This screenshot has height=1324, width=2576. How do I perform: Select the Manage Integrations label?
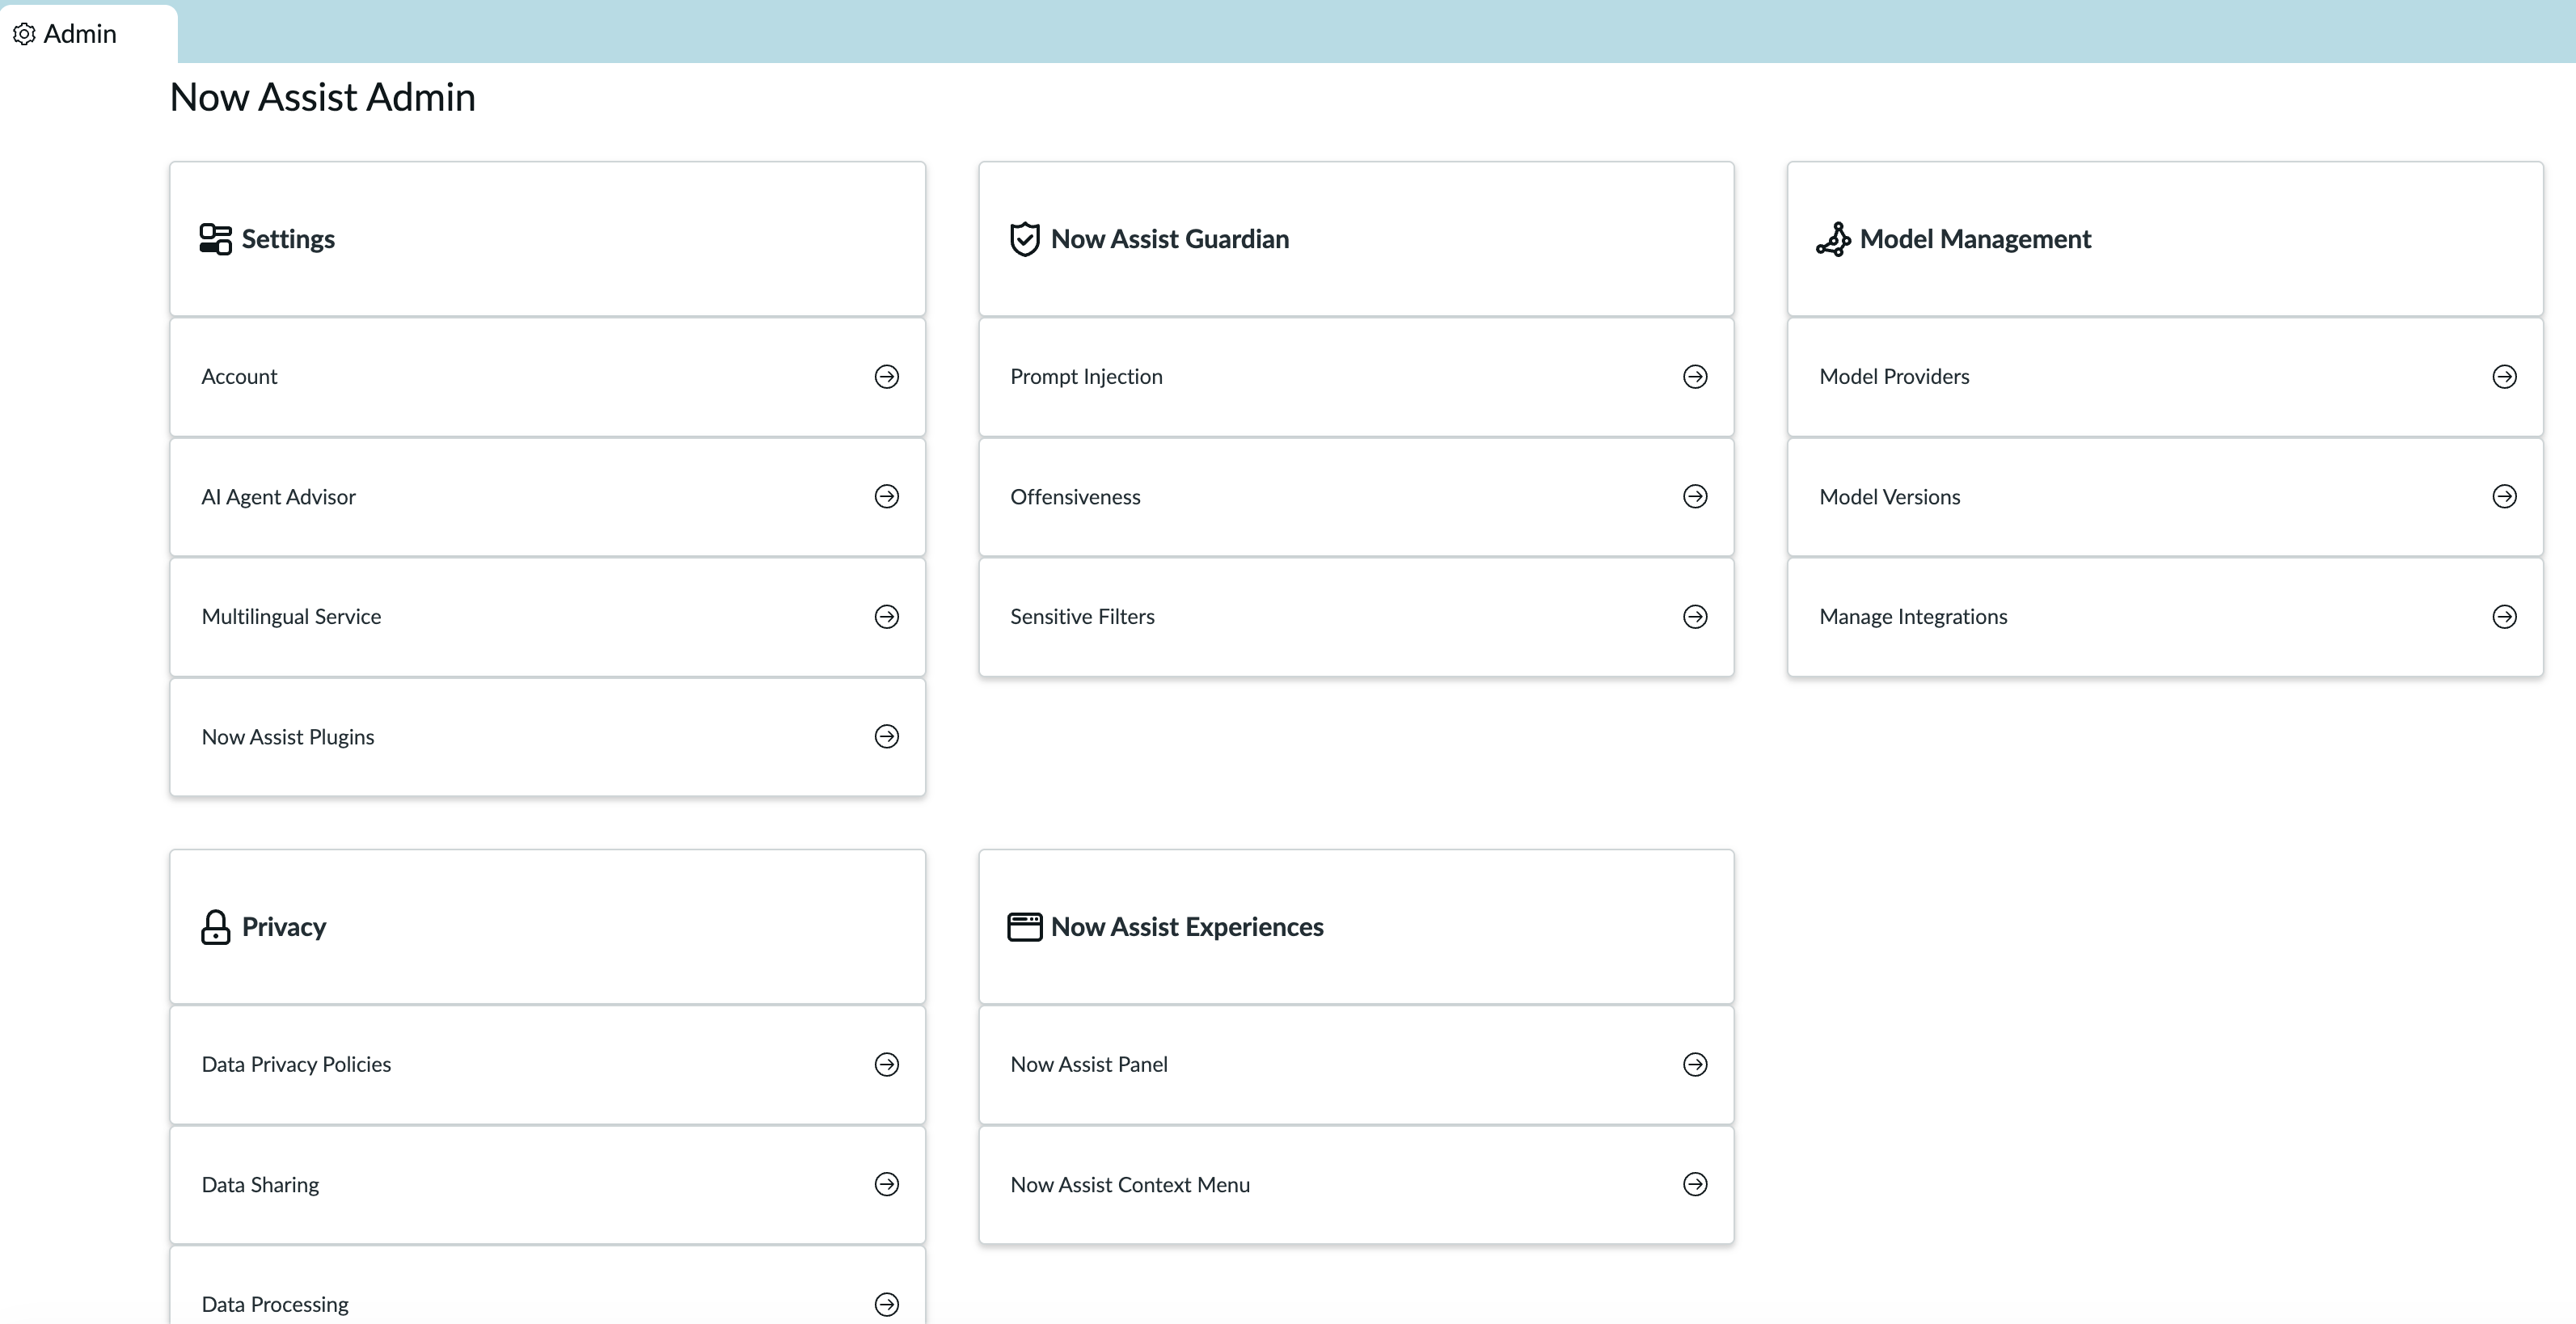point(1913,617)
